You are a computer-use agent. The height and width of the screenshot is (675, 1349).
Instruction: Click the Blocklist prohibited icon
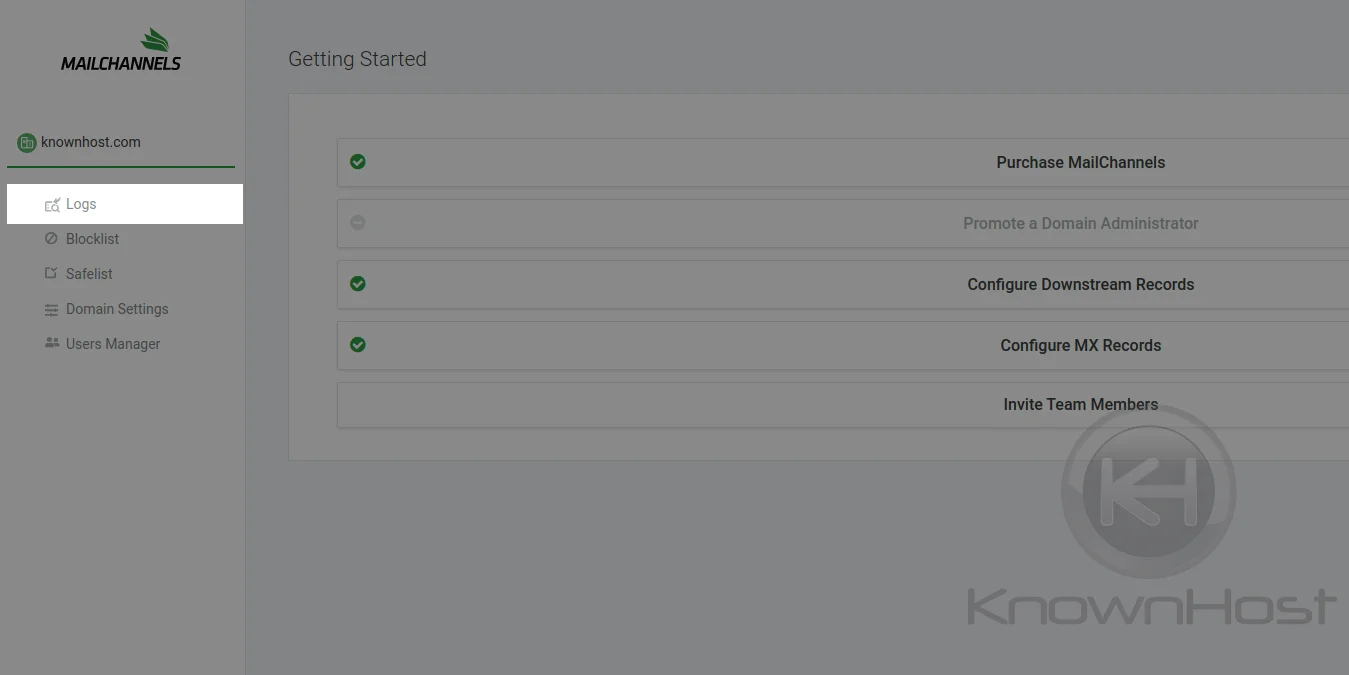pyautogui.click(x=52, y=239)
